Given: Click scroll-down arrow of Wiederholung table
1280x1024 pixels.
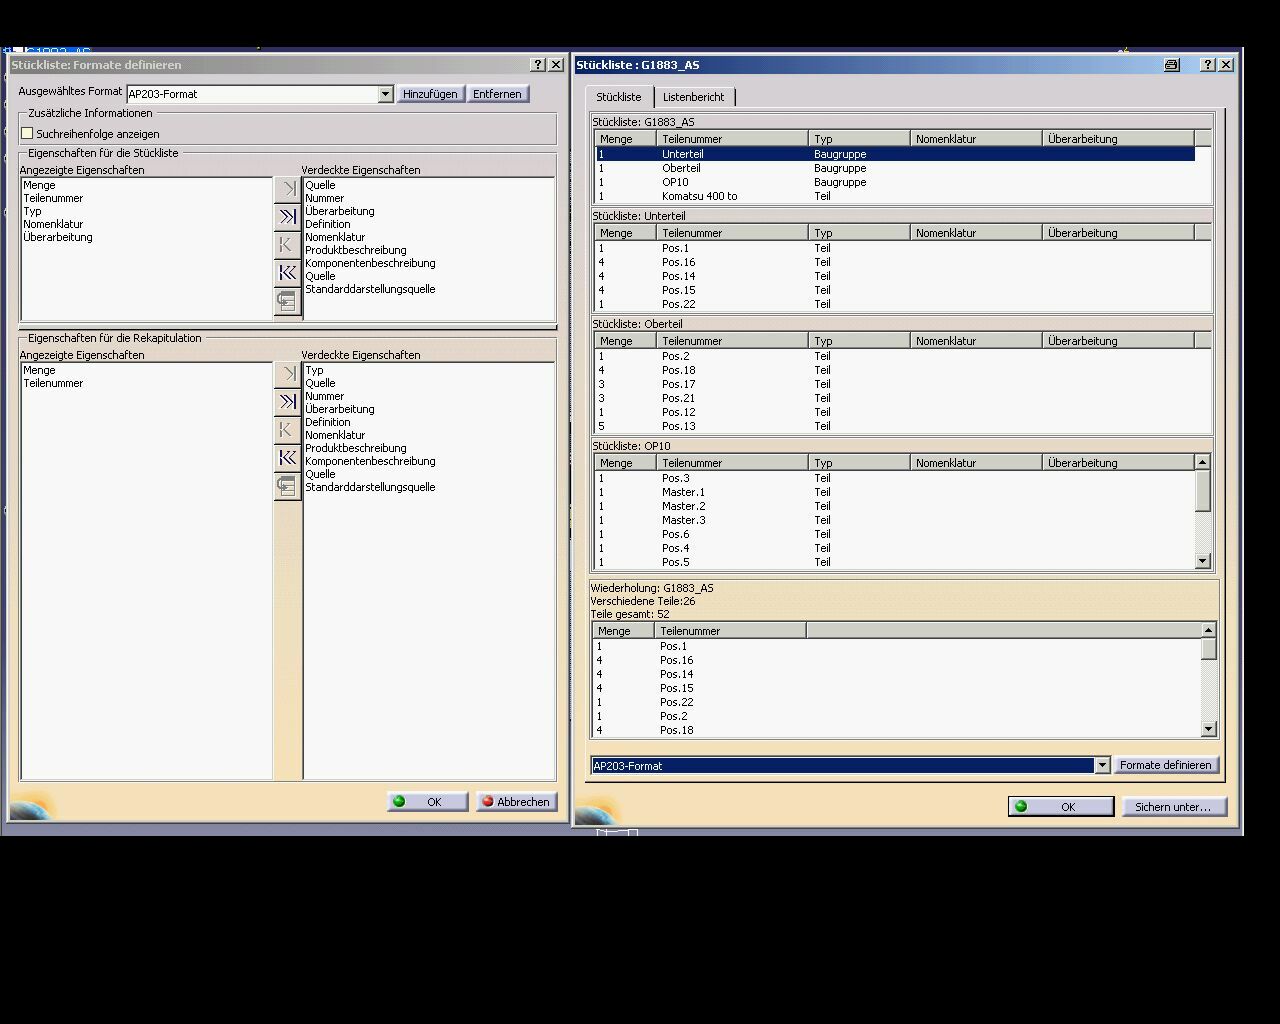Looking at the screenshot, I should coord(1209,729).
